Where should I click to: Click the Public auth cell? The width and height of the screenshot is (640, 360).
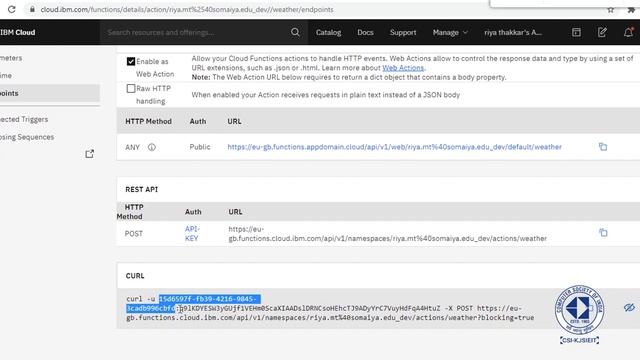tap(200, 147)
